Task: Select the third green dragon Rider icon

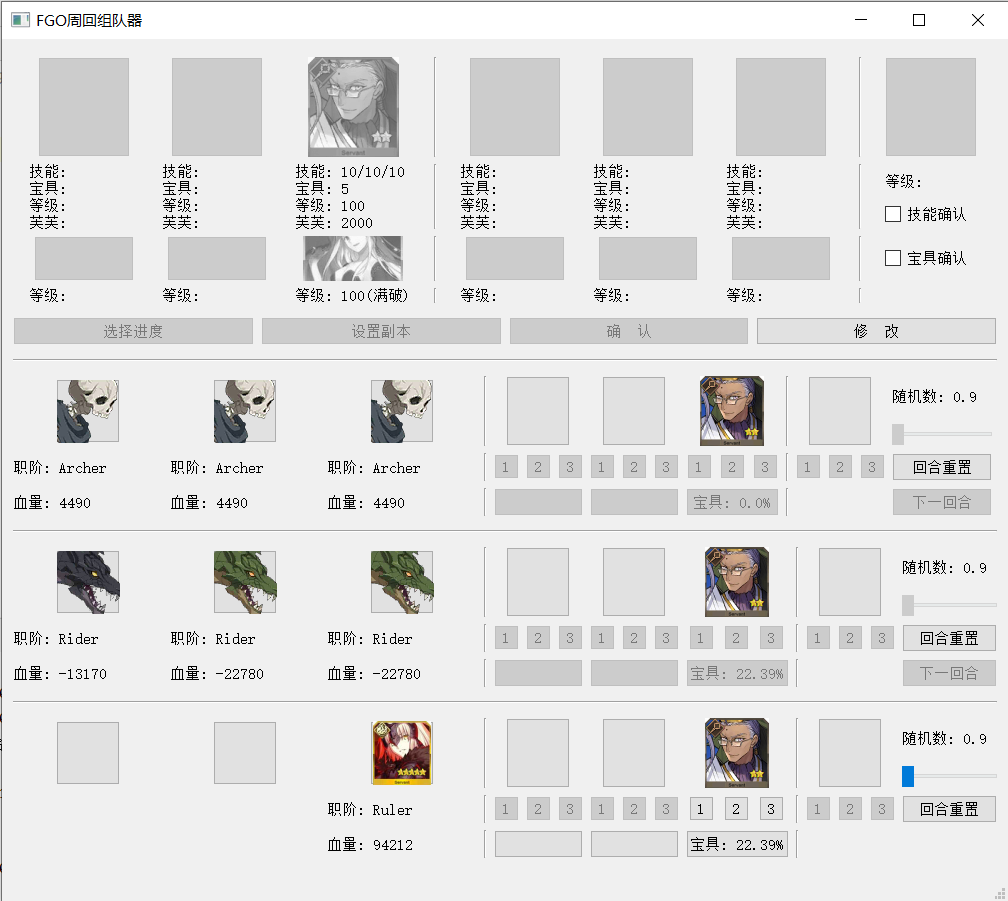Action: [x=402, y=582]
